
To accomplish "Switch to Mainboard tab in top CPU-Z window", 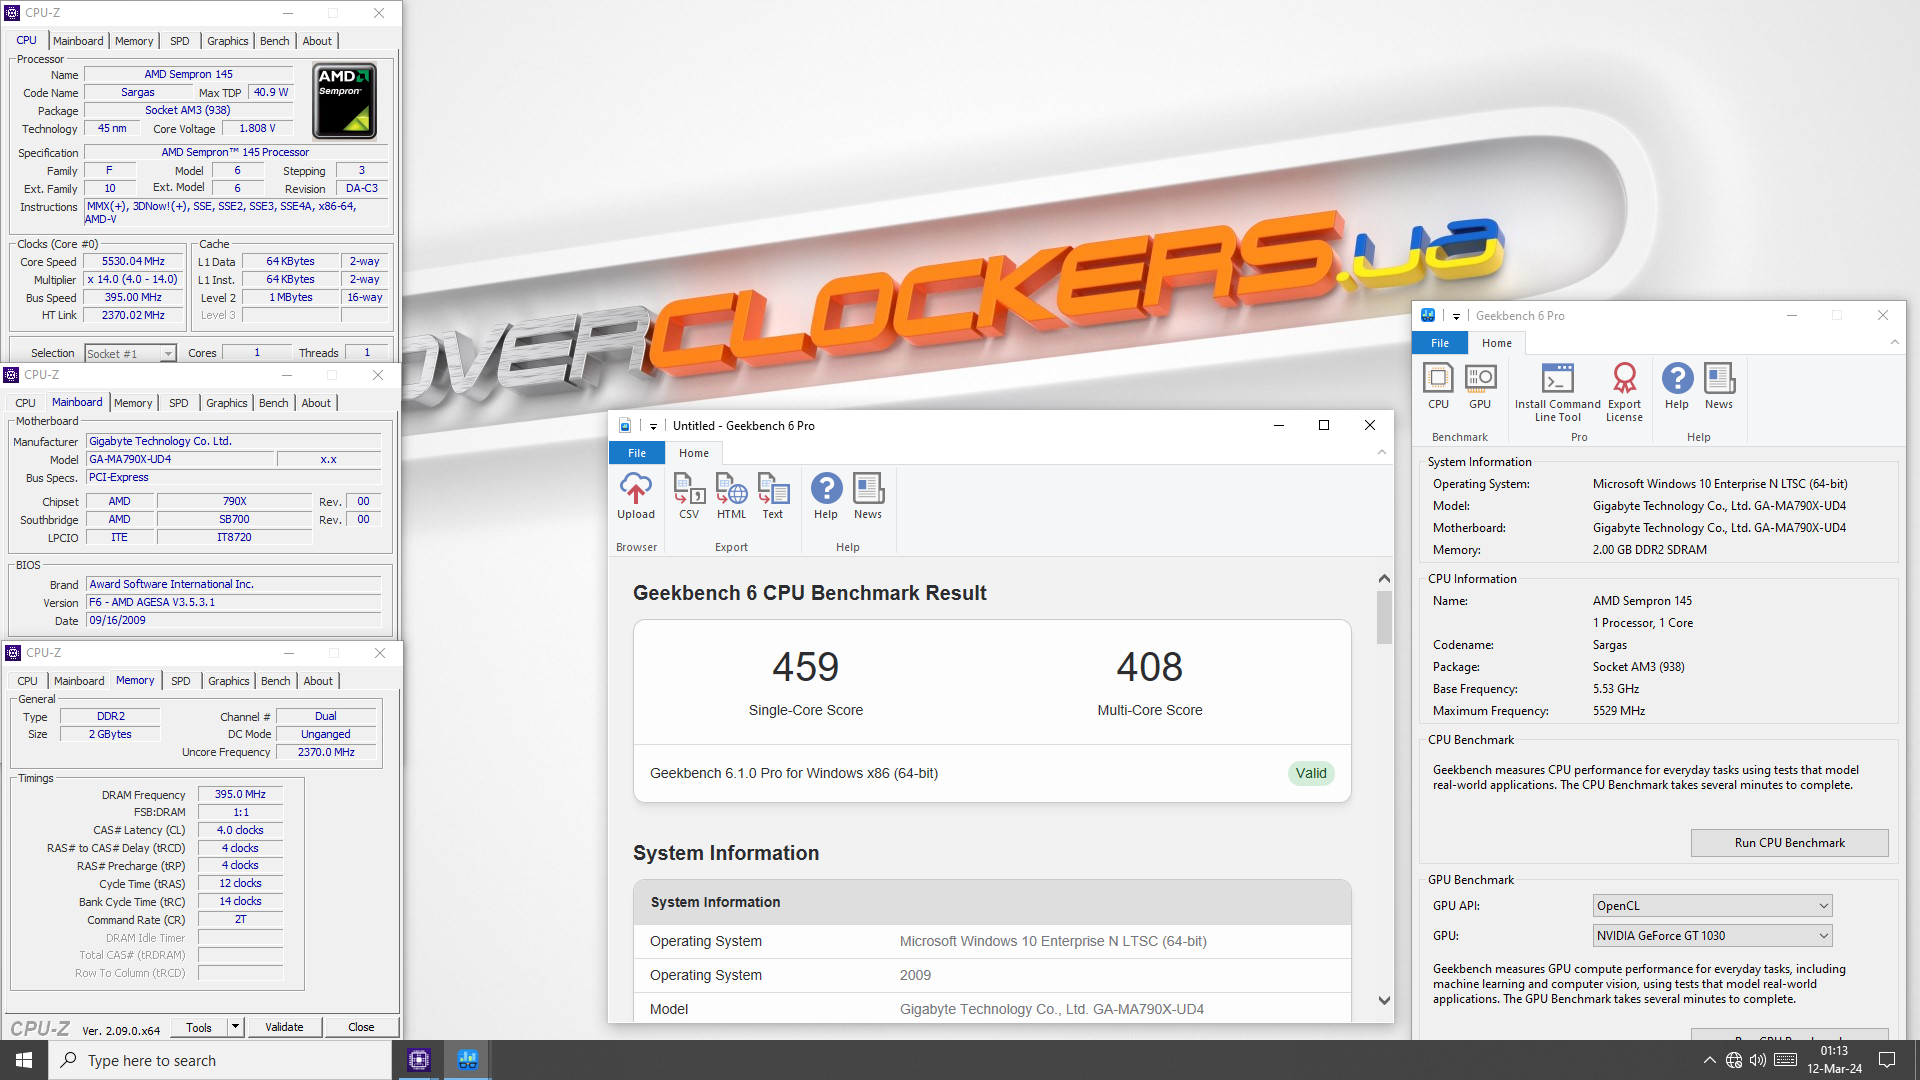I will tap(78, 41).
